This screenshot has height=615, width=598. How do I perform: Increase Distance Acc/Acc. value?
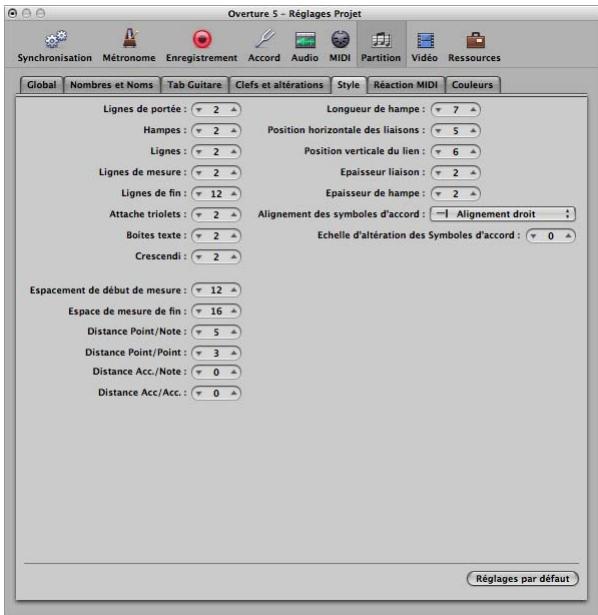[x=234, y=393]
